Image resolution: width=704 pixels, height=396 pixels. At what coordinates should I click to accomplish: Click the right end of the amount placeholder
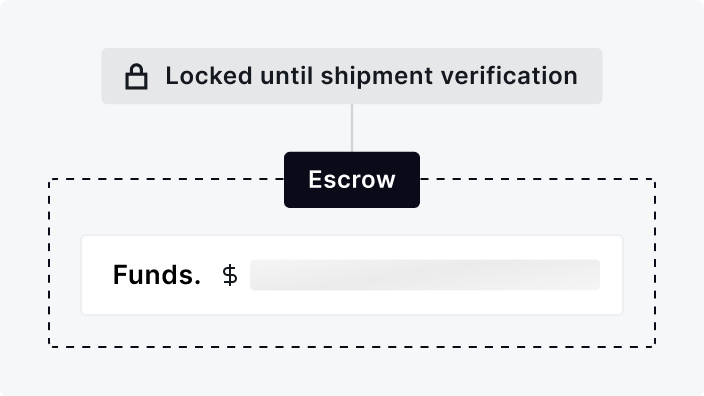click(591, 275)
